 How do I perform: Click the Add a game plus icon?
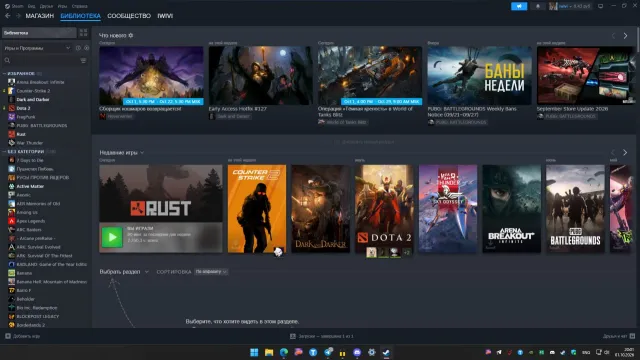pos(7,336)
